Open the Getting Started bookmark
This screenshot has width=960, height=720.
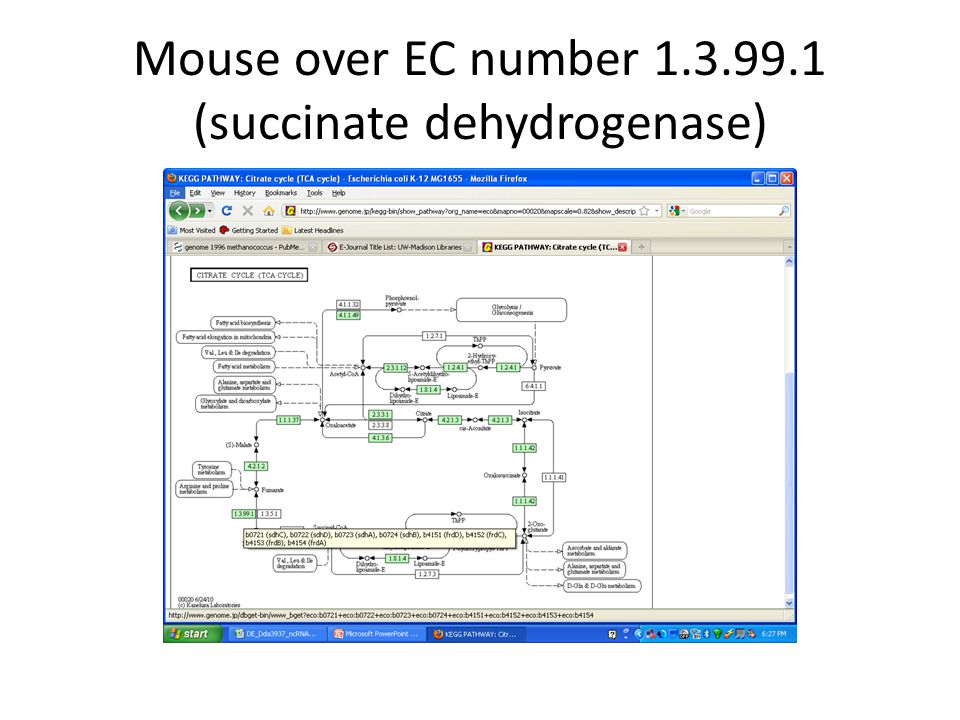[x=249, y=231]
